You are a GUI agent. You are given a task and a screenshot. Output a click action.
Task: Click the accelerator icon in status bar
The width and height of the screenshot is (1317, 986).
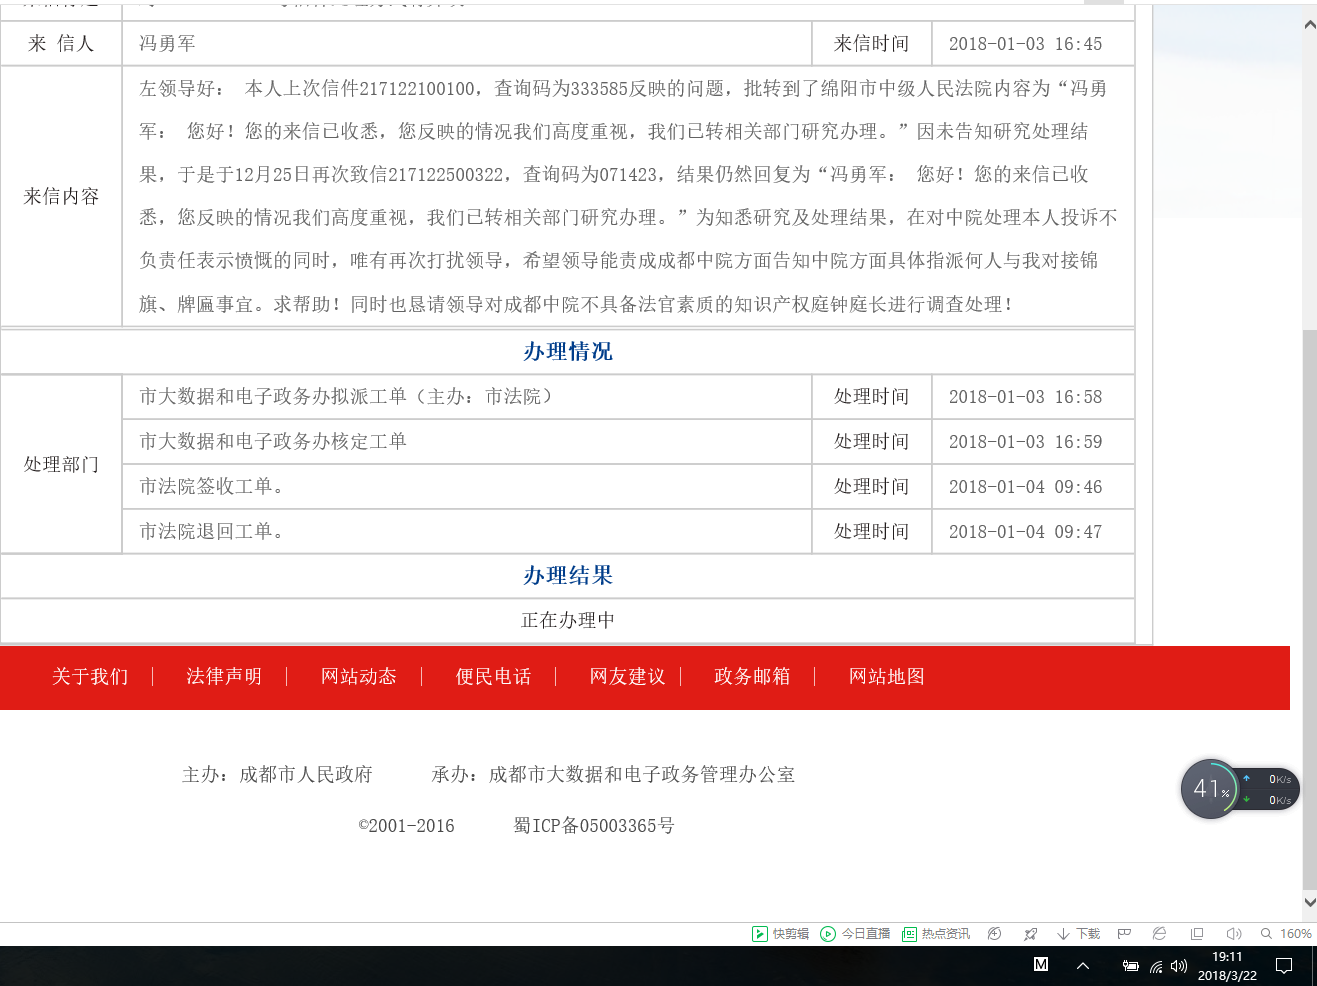(994, 934)
